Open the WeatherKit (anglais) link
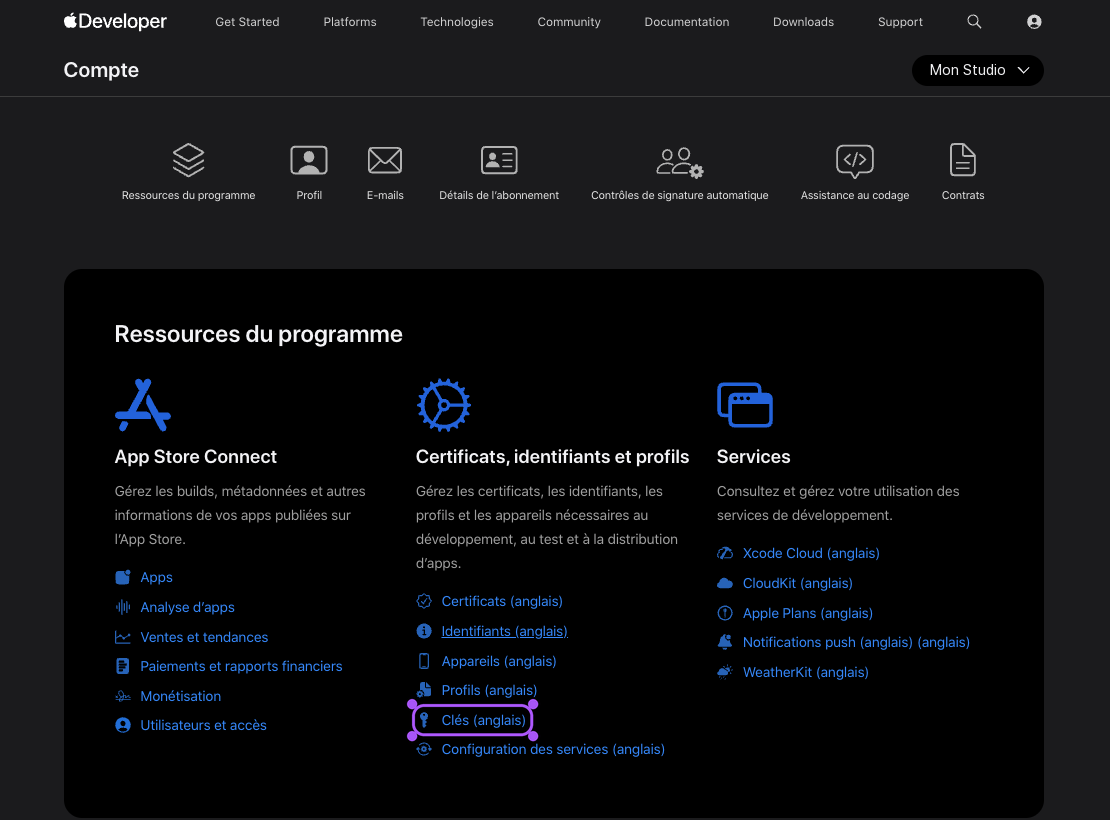 click(806, 673)
